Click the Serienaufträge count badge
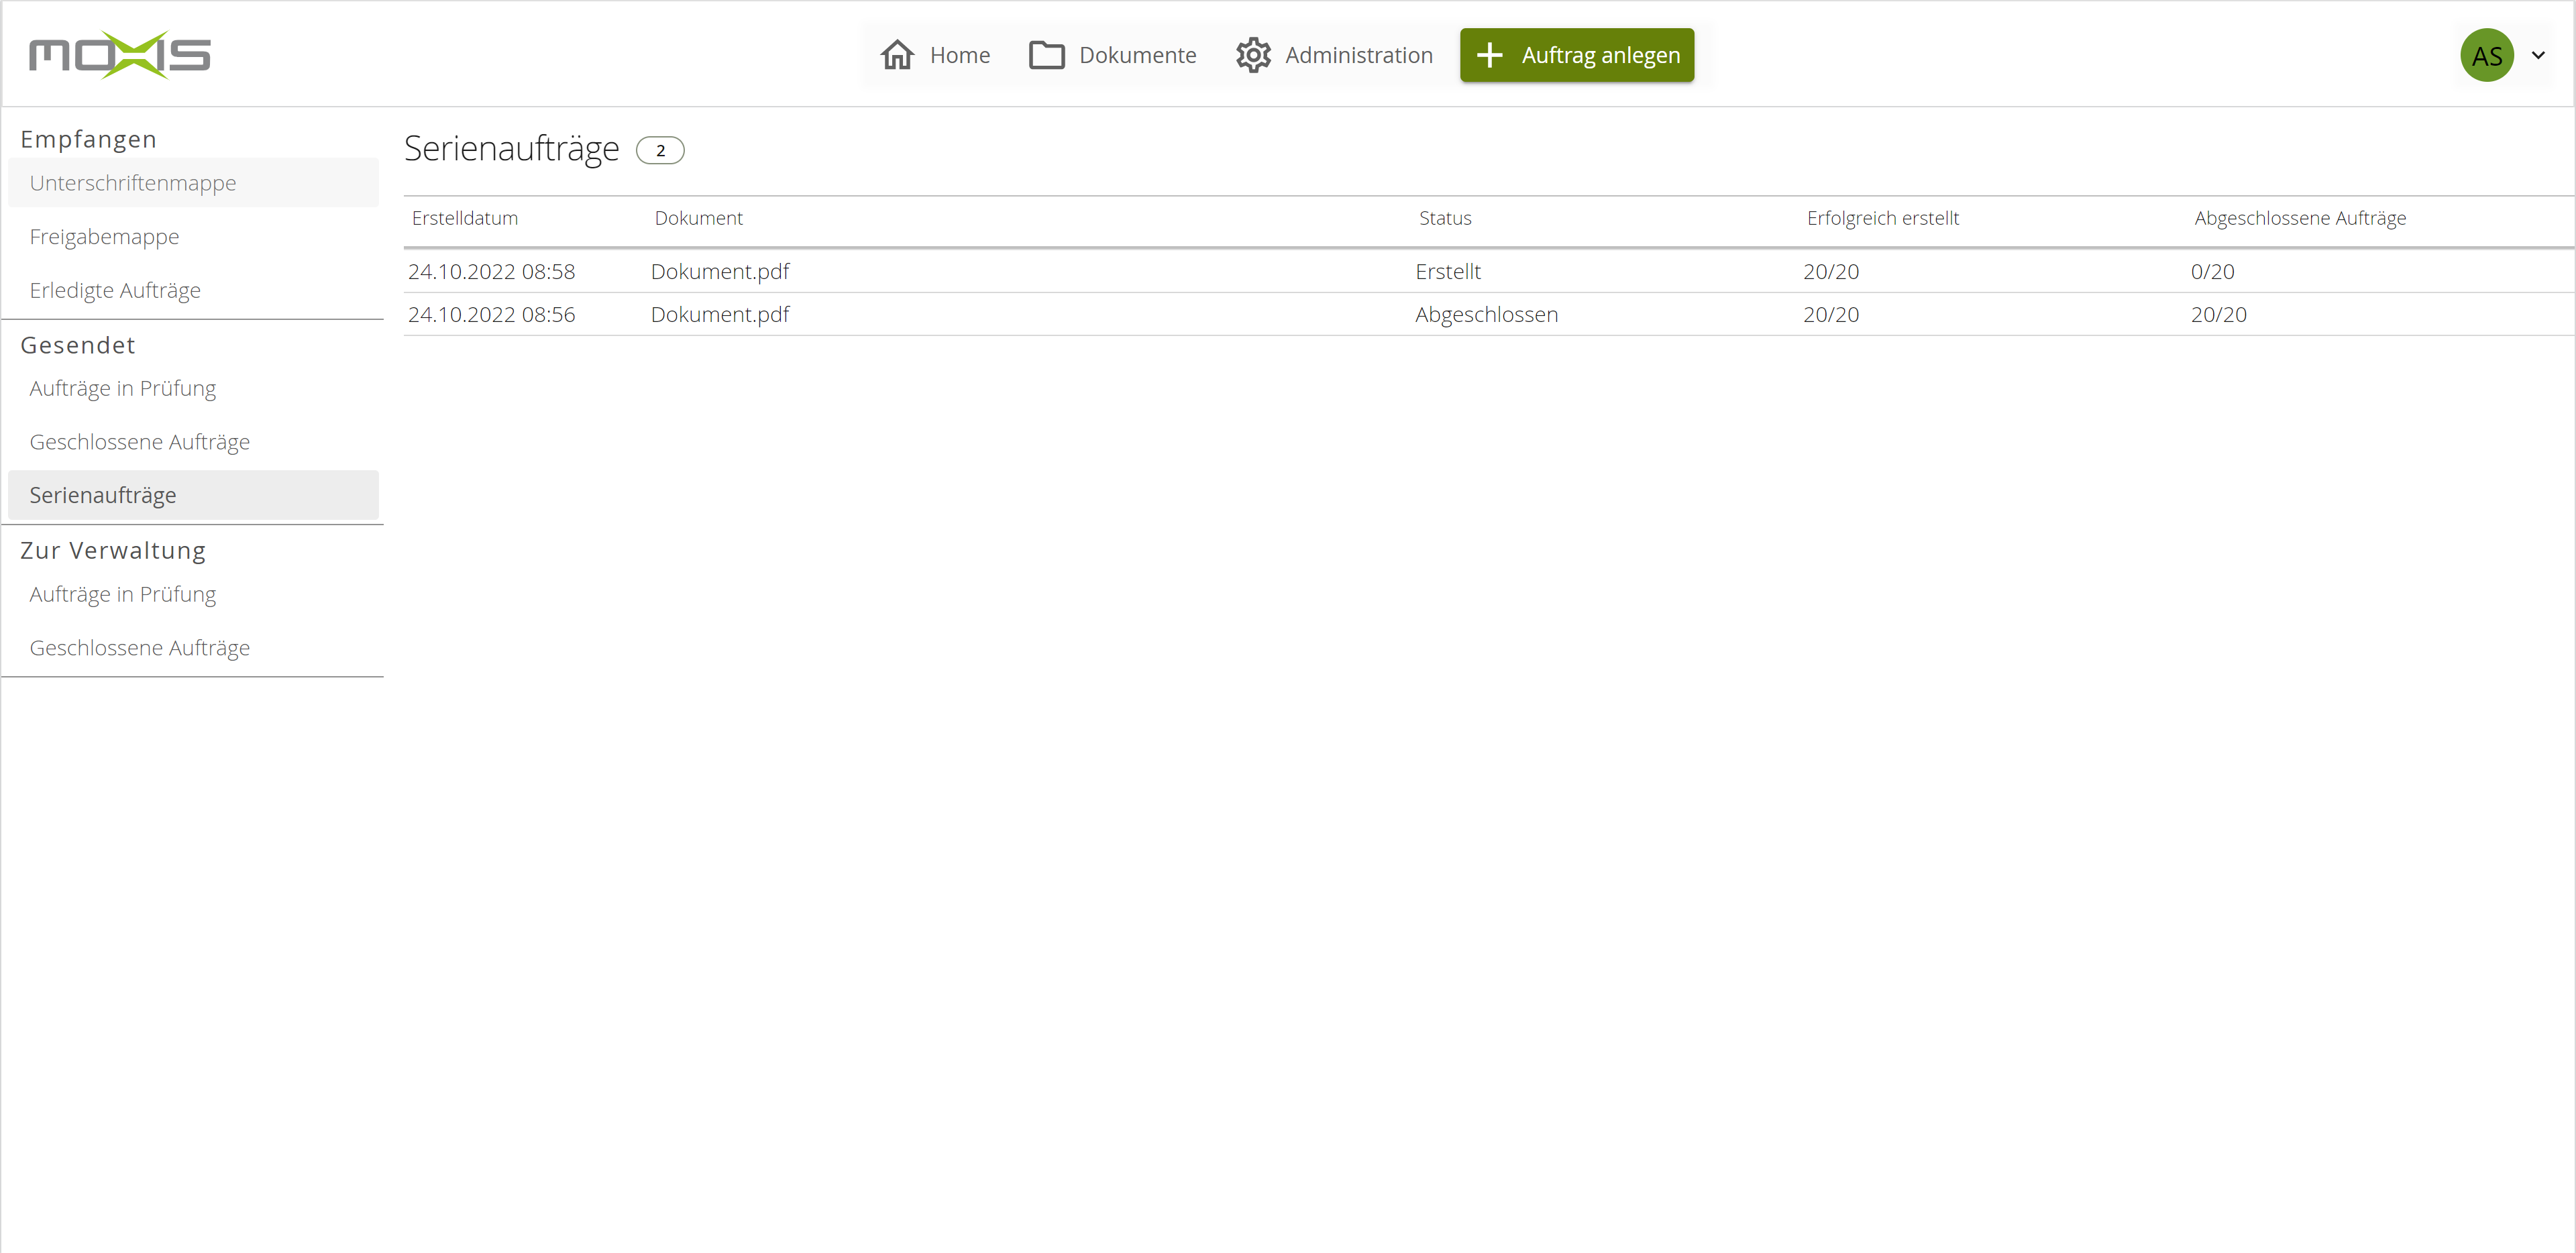Image resolution: width=2576 pixels, height=1253 pixels. point(660,150)
